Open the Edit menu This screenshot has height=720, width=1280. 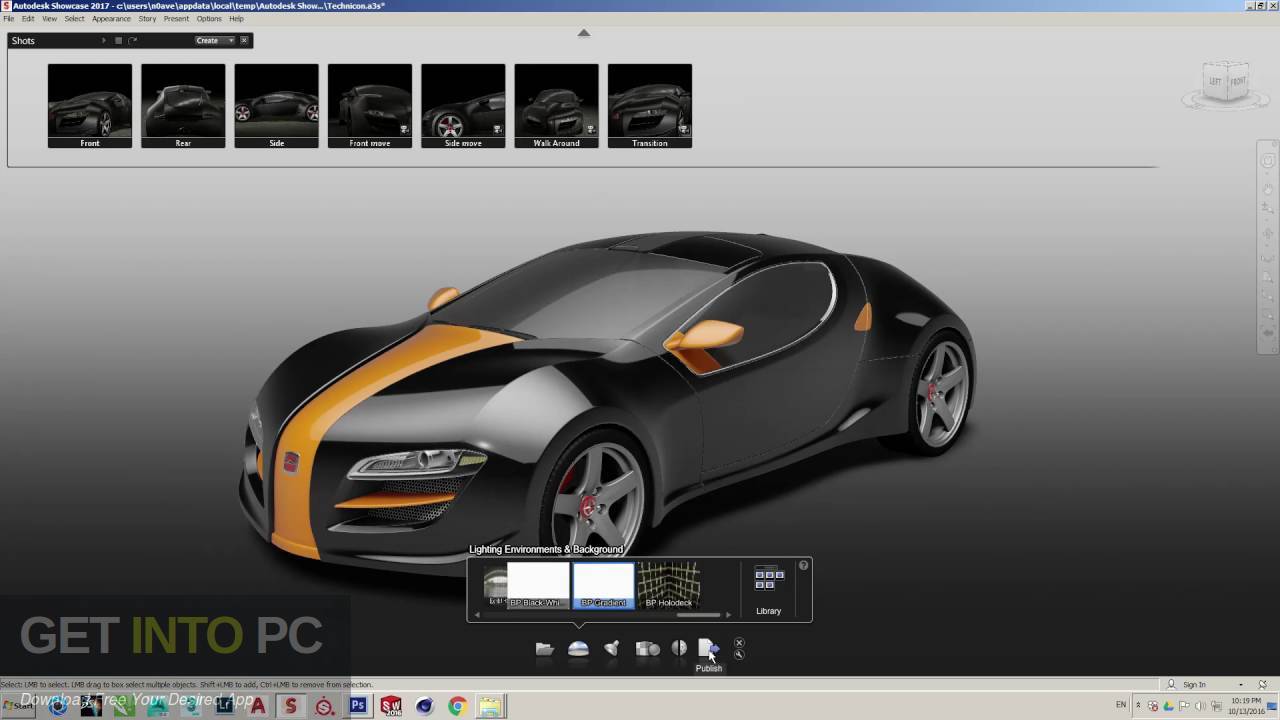click(x=28, y=19)
